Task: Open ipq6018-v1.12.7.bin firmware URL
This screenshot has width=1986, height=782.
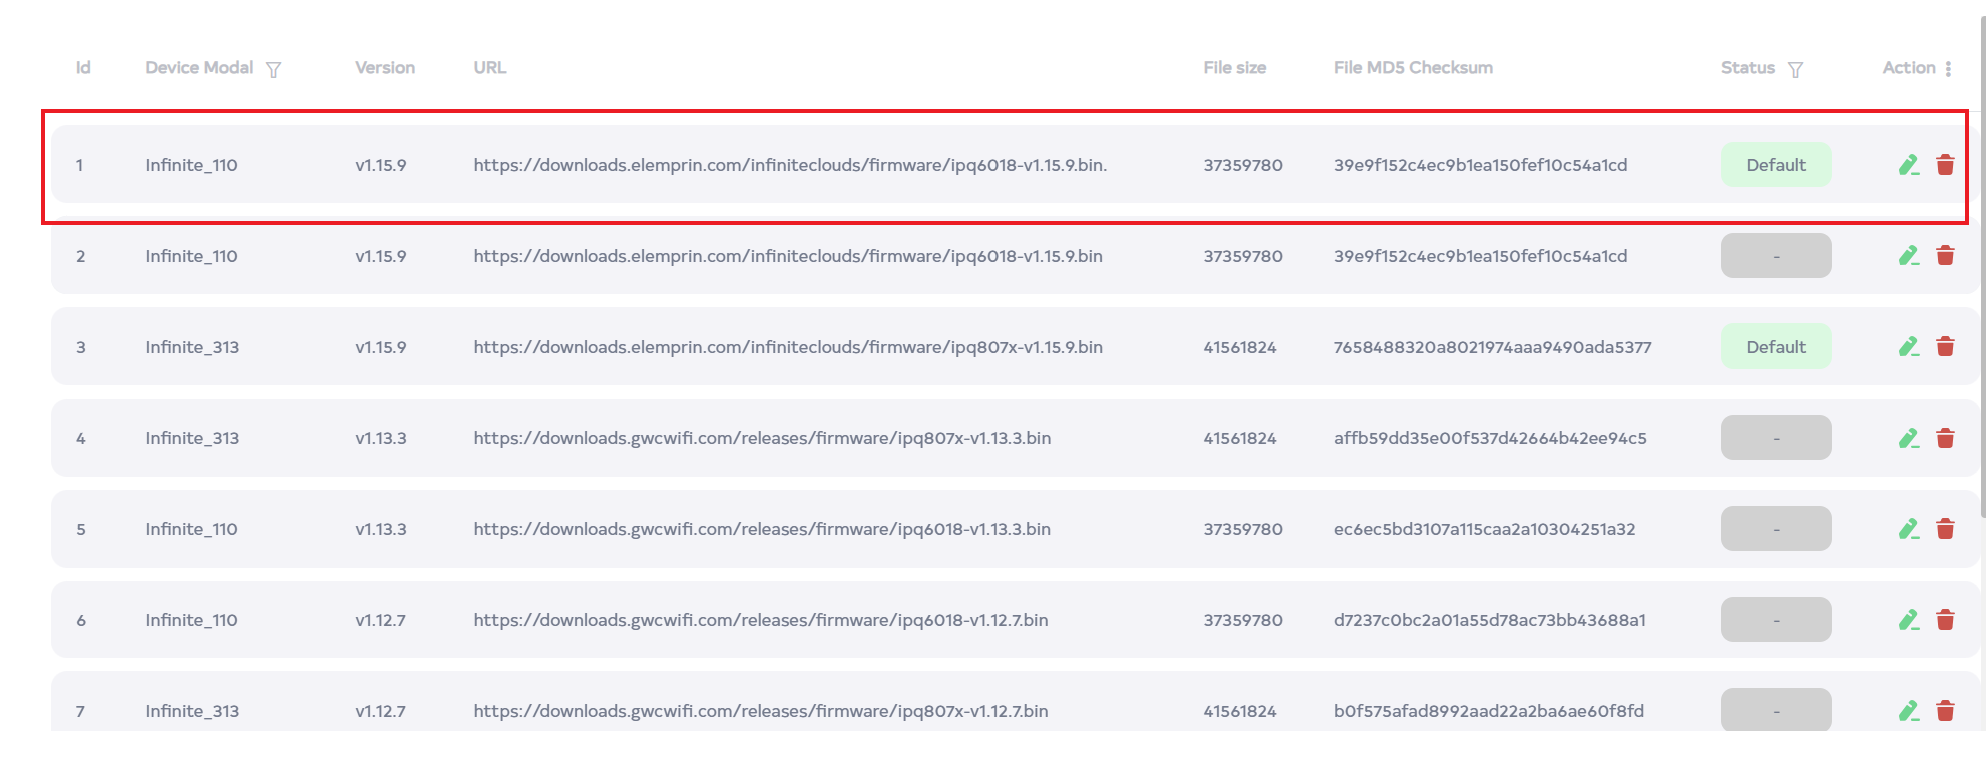Action: [760, 620]
